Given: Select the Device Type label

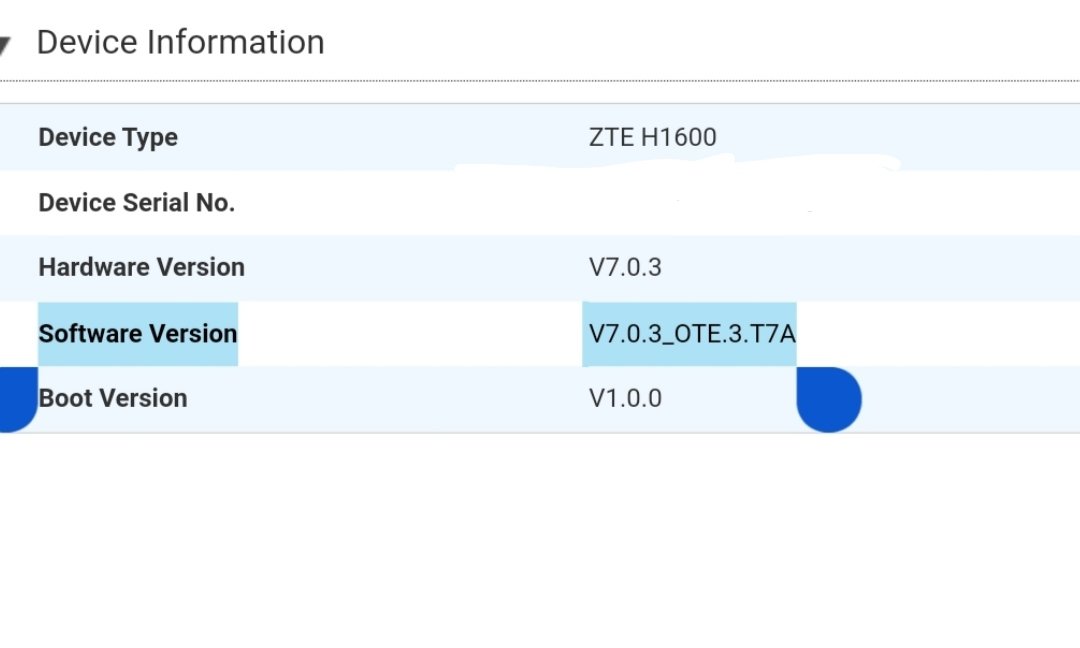Looking at the screenshot, I should coord(108,137).
